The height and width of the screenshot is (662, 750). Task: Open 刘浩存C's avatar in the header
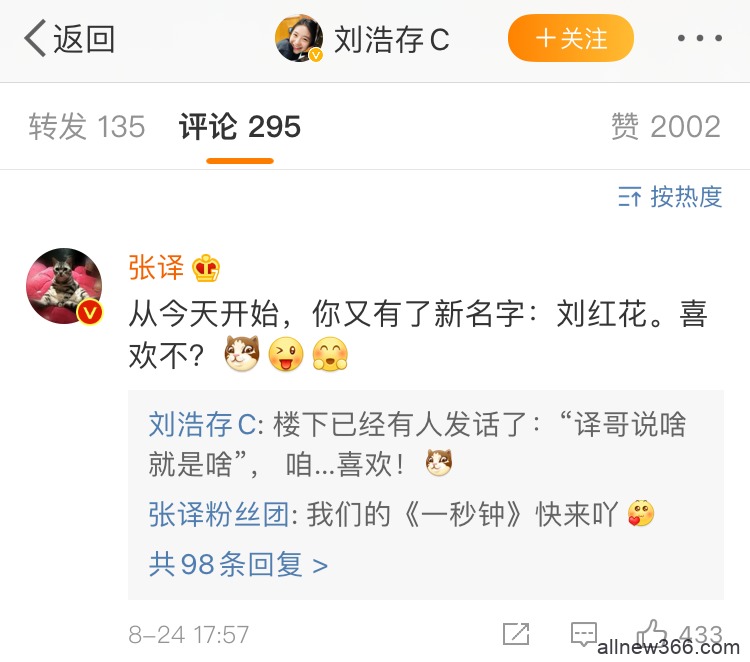[x=299, y=38]
